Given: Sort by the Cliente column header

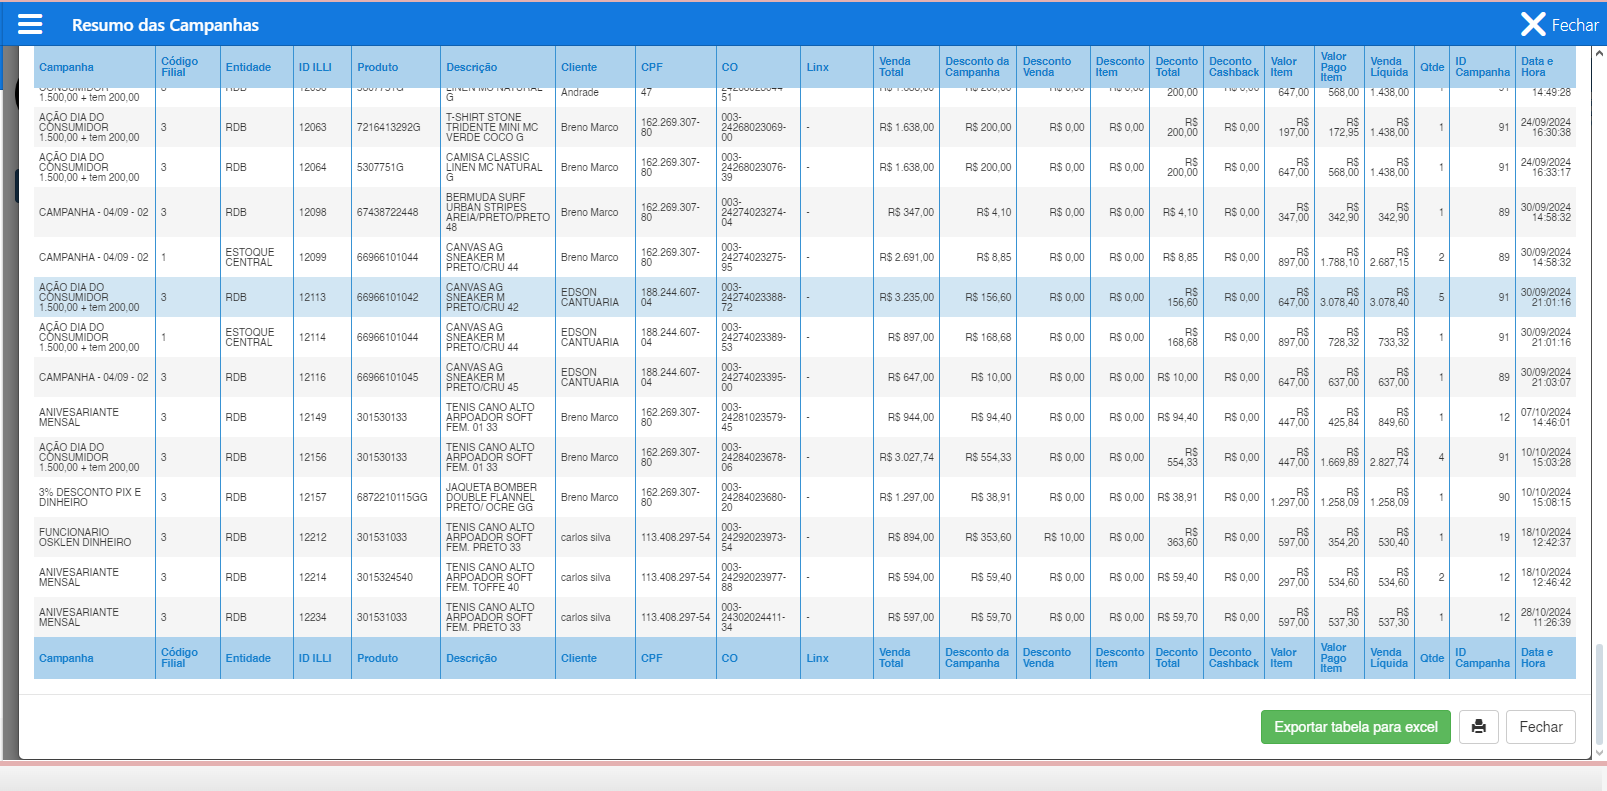Looking at the screenshot, I should coord(578,67).
